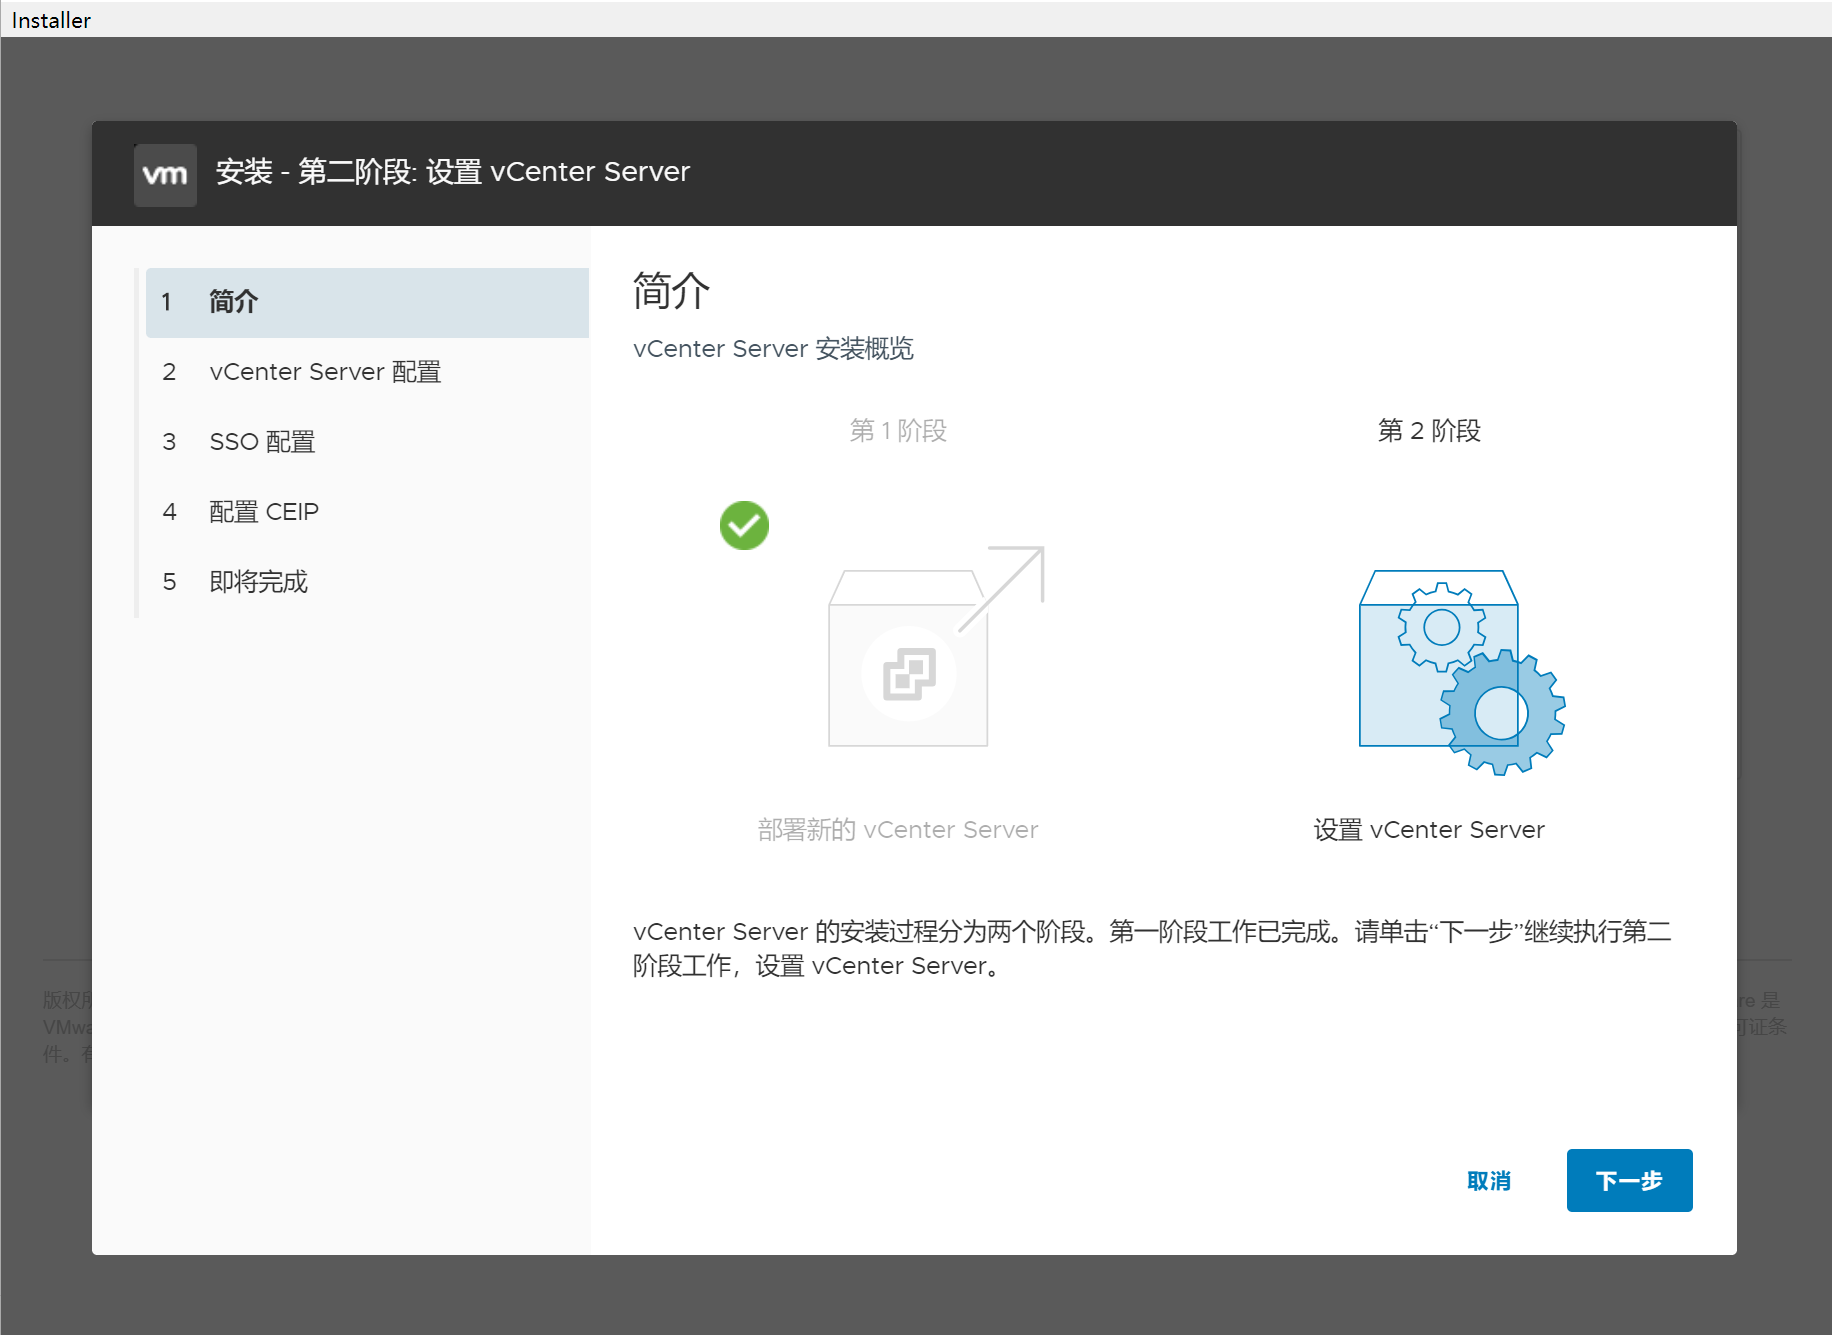The height and width of the screenshot is (1335, 1832).
Task: Jump to step 4 配置 CEIP
Action: point(264,512)
